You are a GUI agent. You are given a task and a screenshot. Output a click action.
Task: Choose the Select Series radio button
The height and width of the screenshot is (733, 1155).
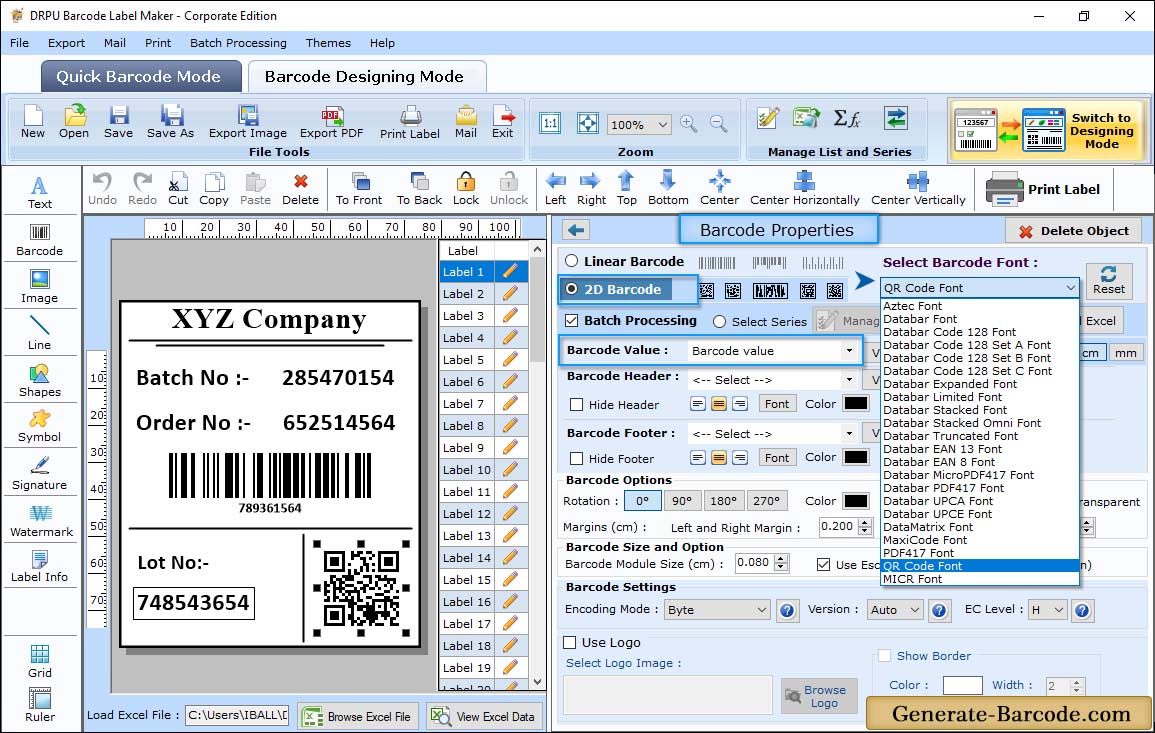point(720,322)
